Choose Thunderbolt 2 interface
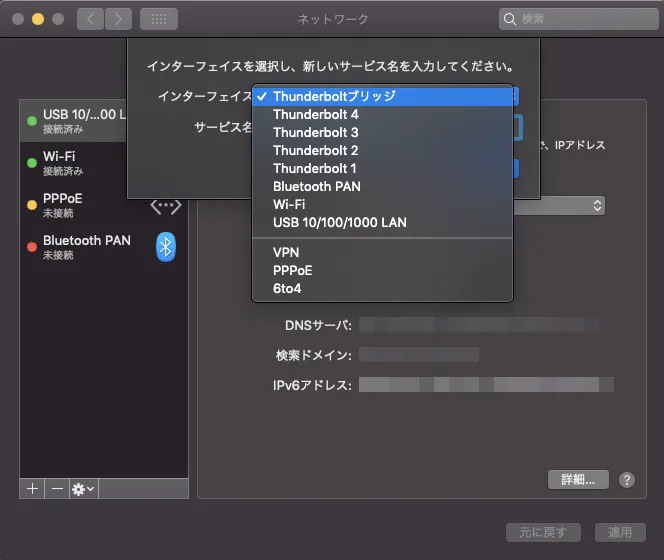Image resolution: width=664 pixels, height=560 pixels. [x=382, y=150]
